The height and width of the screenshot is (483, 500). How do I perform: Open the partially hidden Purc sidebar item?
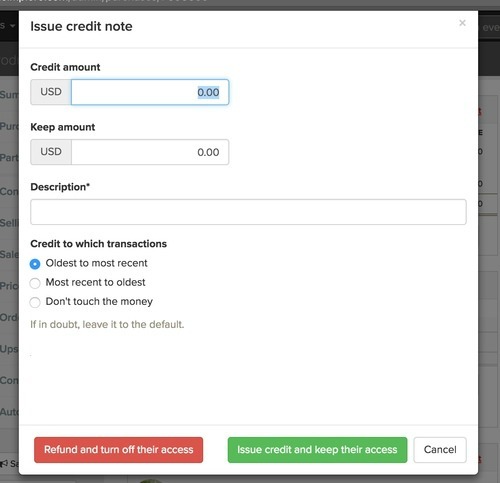[9, 126]
